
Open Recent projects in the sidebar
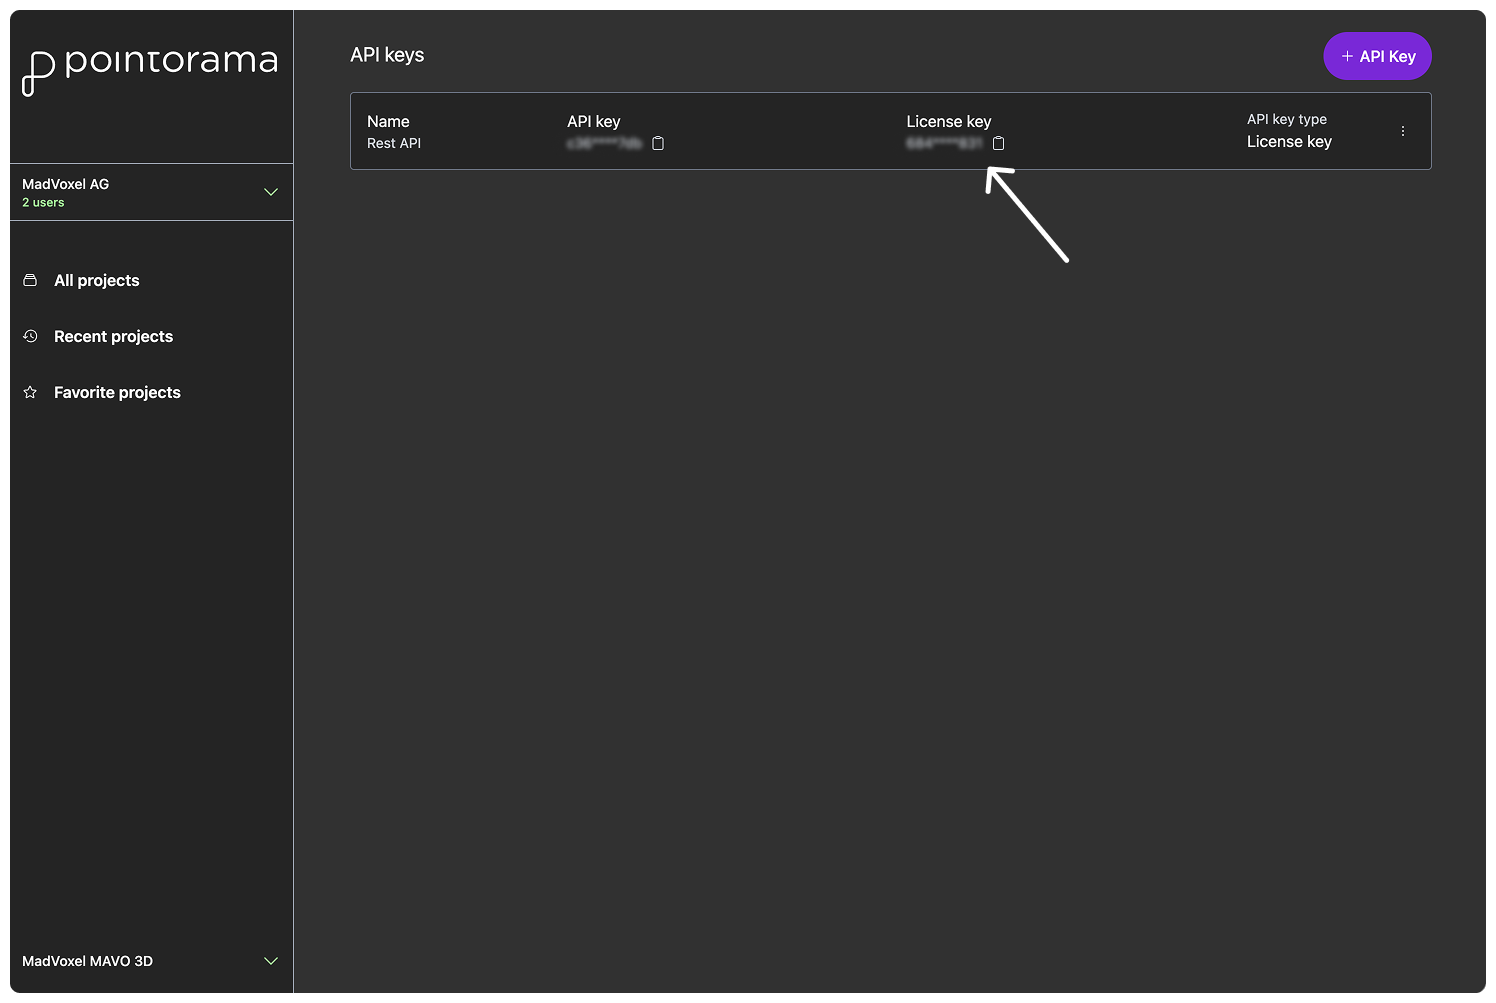113,337
